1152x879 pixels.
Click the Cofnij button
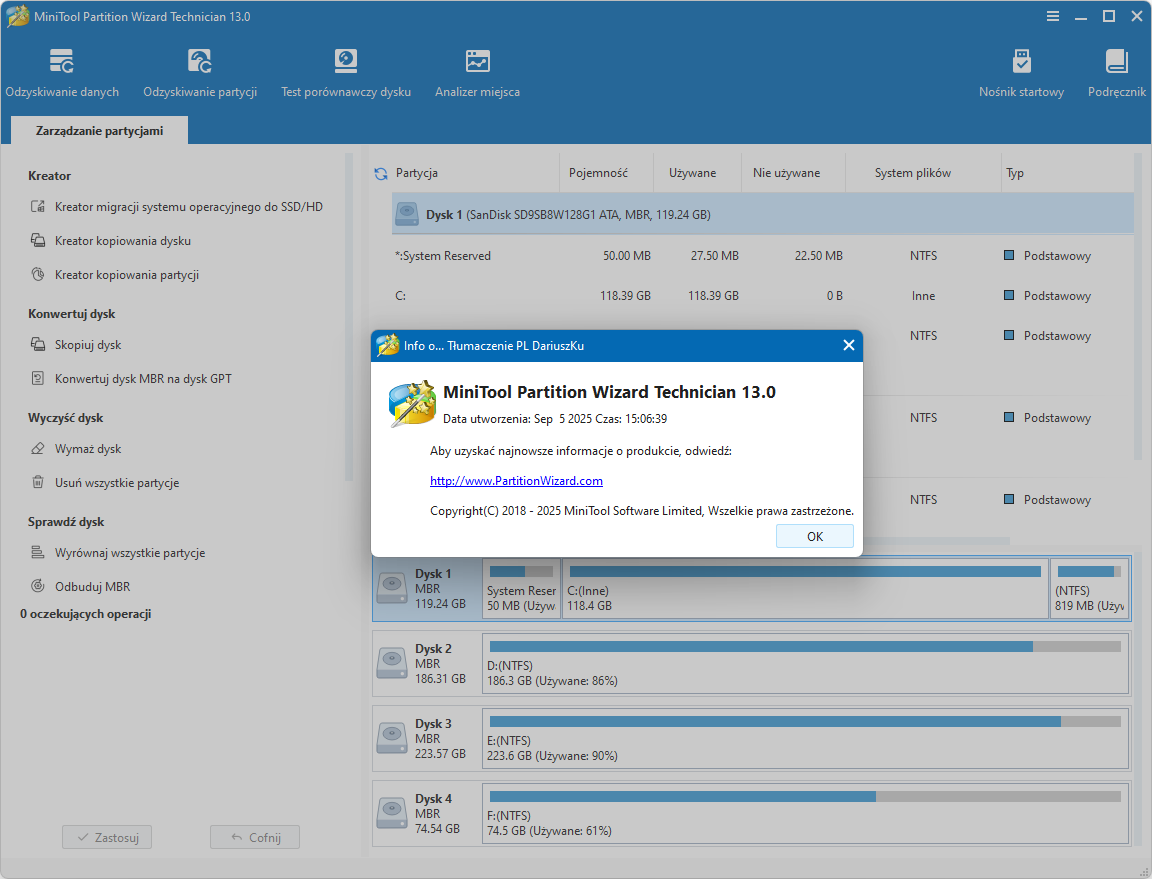pyautogui.click(x=255, y=837)
